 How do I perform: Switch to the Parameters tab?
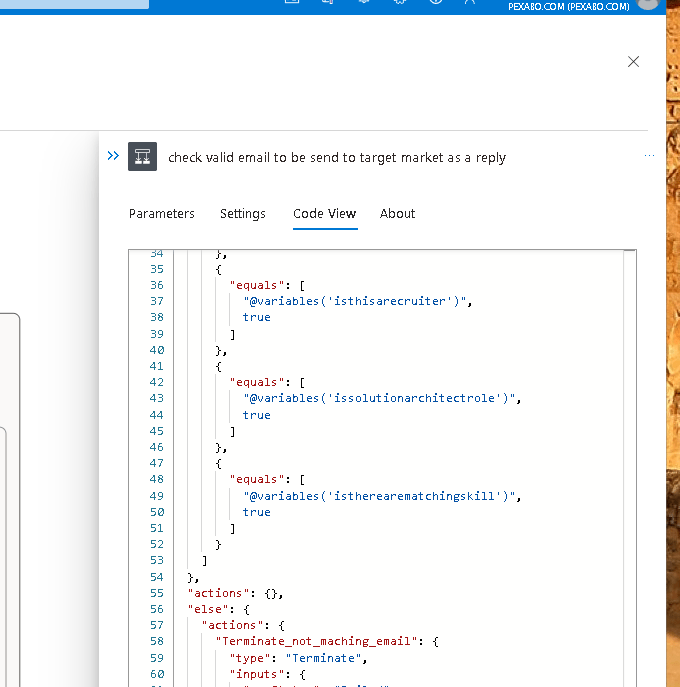pos(162,213)
